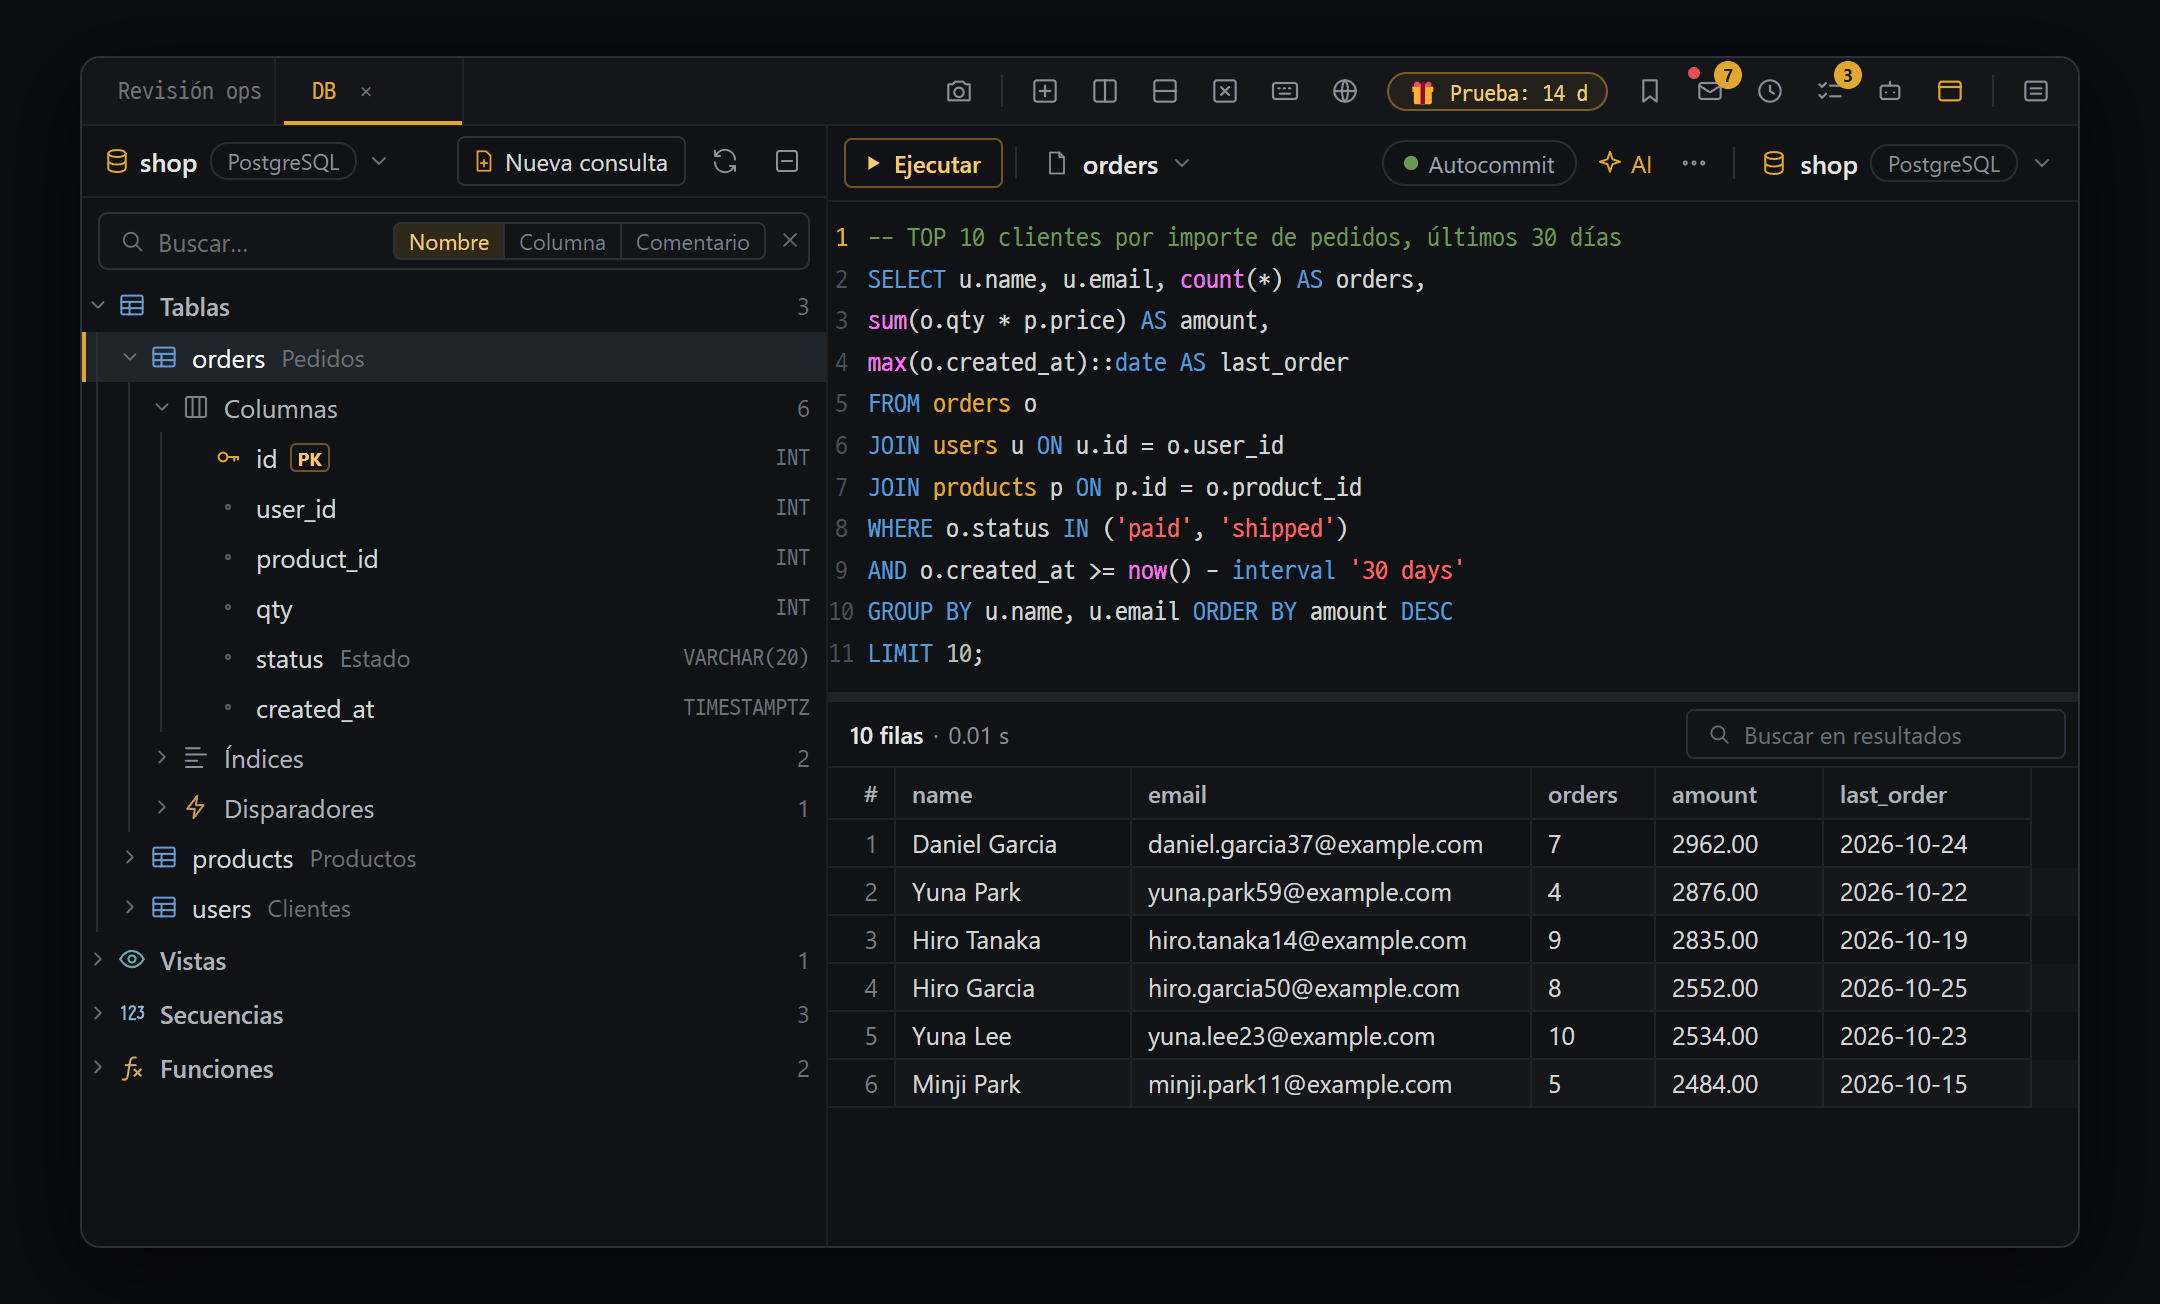The width and height of the screenshot is (2160, 1304).
Task: Click the add new pane icon
Action: tap(1044, 92)
